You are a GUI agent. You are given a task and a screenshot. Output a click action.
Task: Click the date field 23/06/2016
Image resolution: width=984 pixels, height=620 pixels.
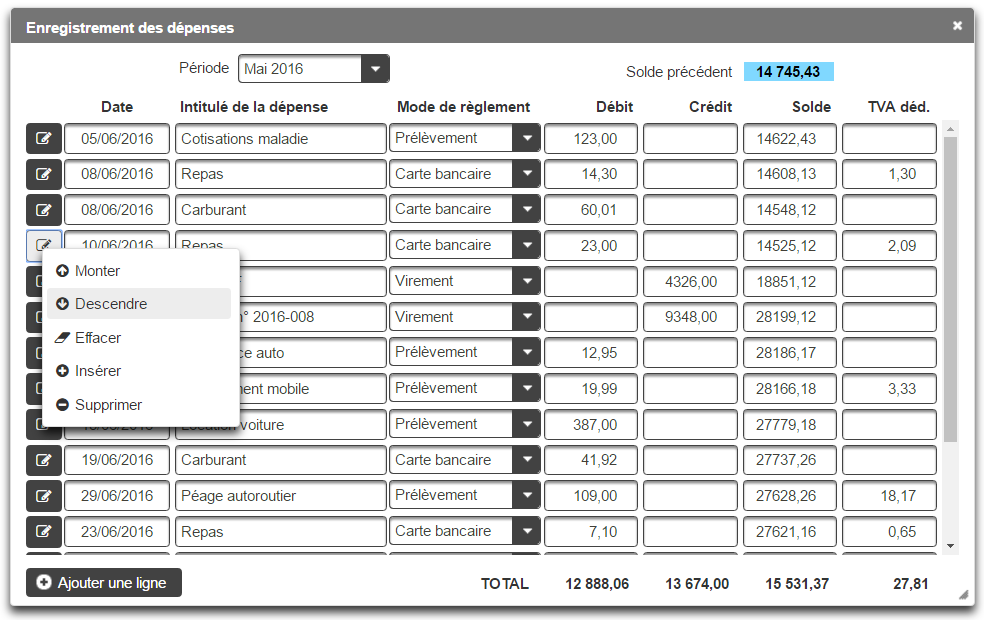[x=117, y=532]
